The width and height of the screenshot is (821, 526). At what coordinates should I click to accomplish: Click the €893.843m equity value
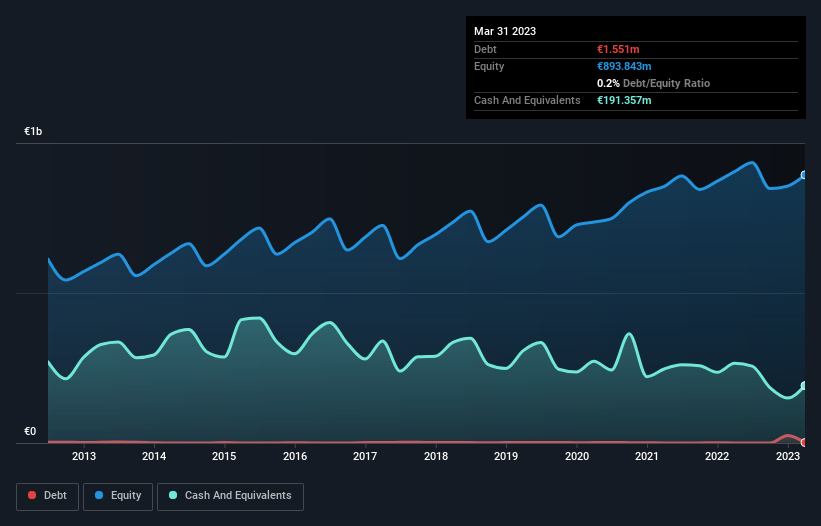pyautogui.click(x=624, y=66)
